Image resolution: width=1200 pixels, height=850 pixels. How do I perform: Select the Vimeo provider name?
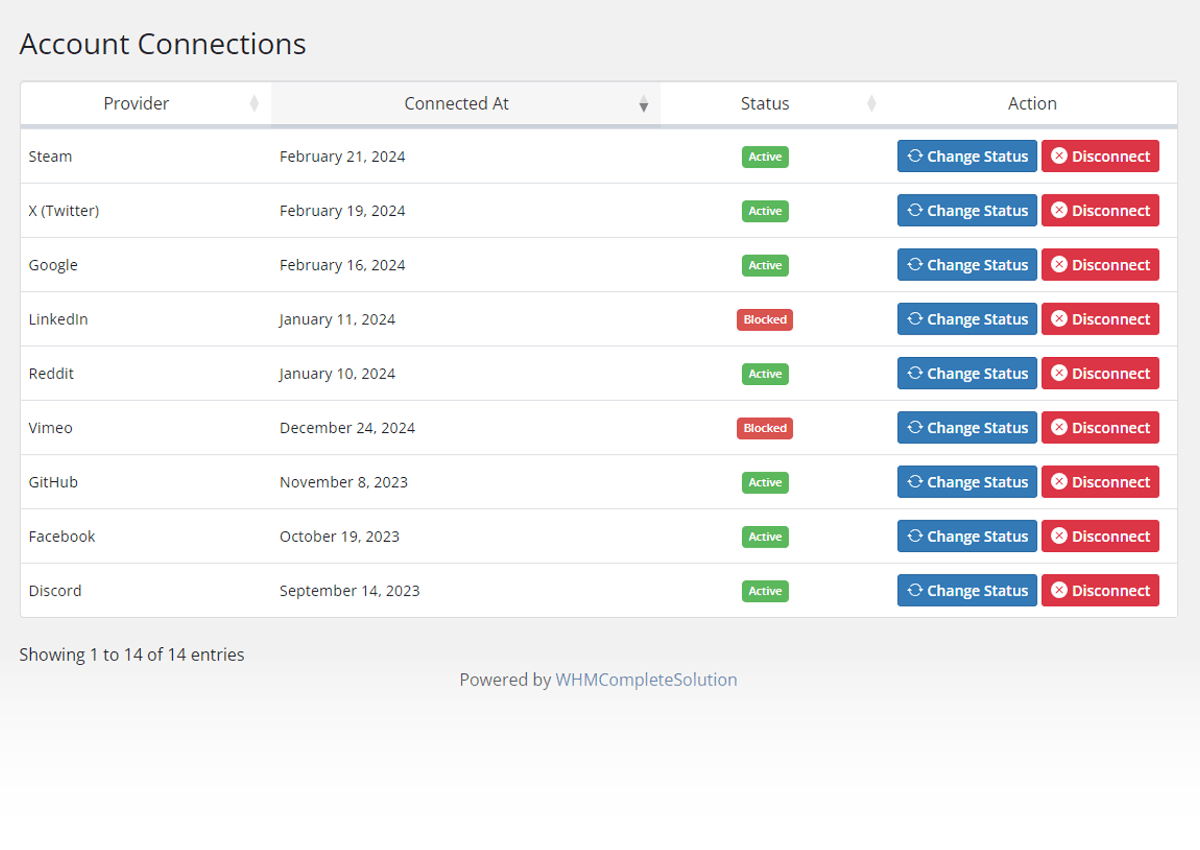pyautogui.click(x=50, y=427)
